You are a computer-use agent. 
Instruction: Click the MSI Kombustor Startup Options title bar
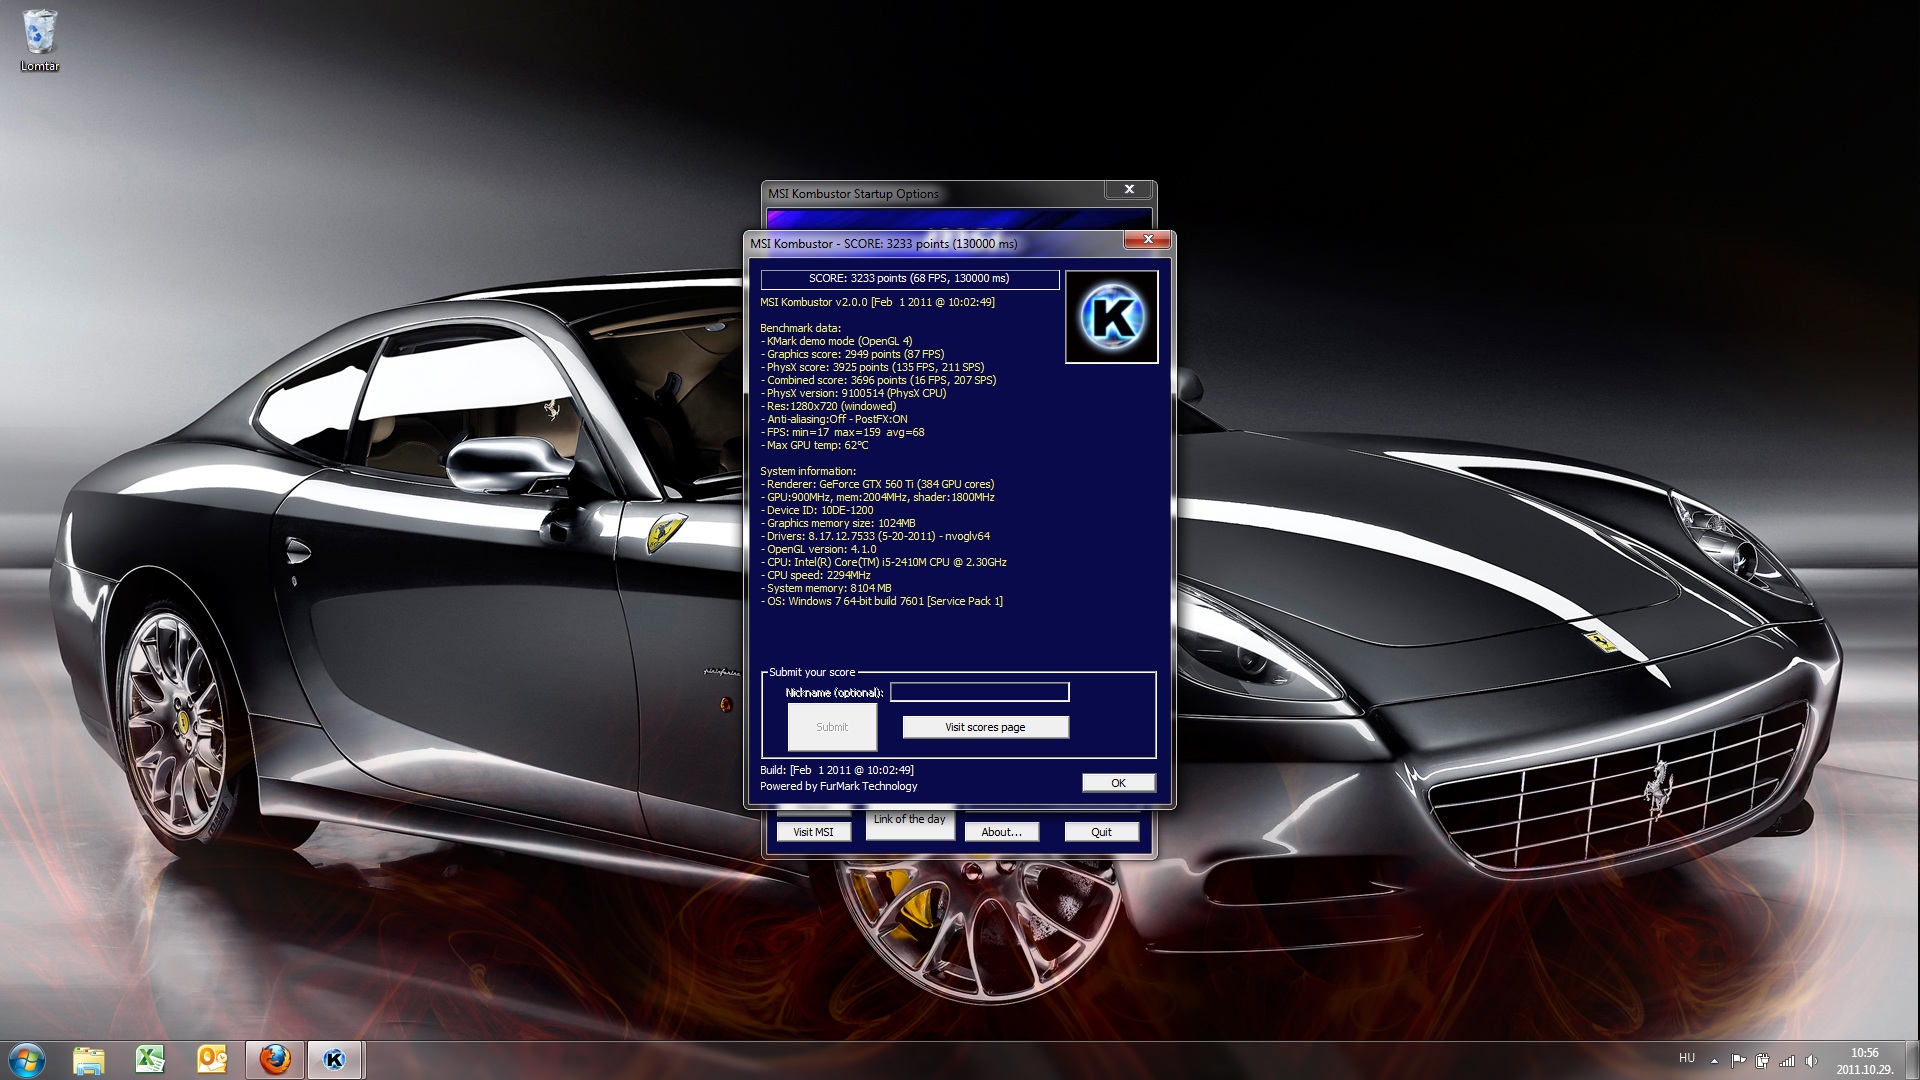click(933, 193)
